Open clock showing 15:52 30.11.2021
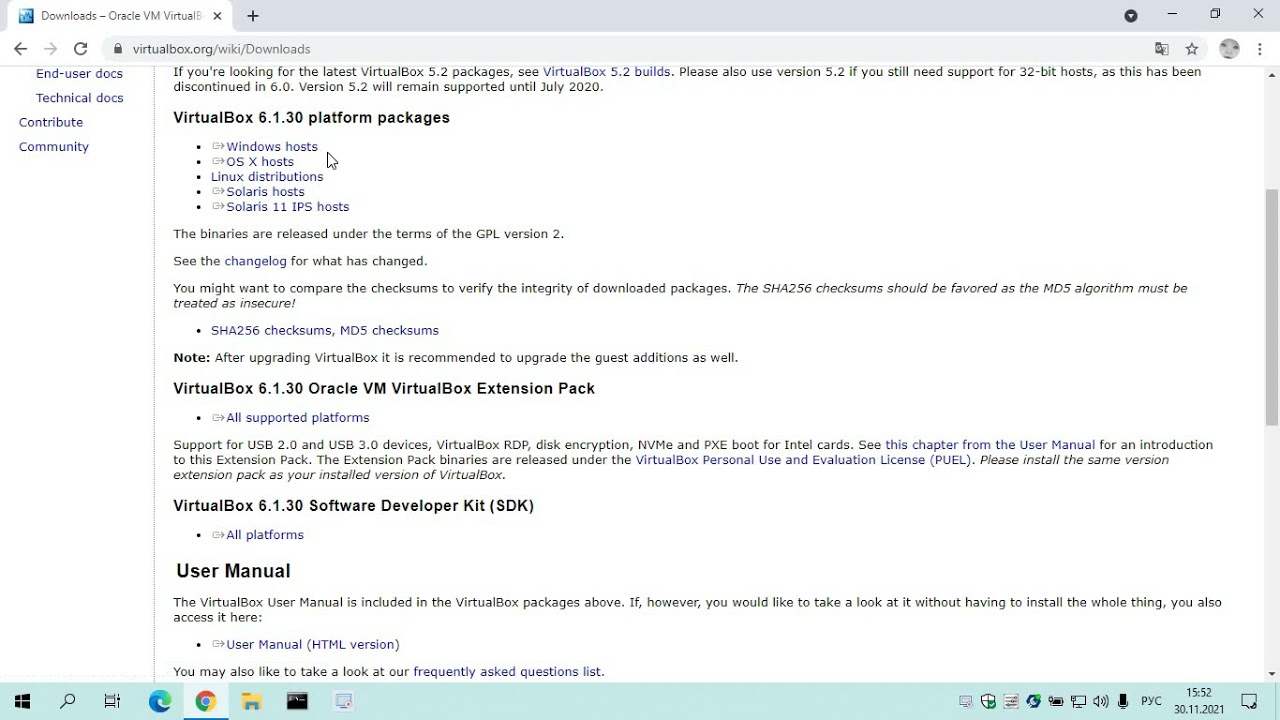 click(1199, 701)
